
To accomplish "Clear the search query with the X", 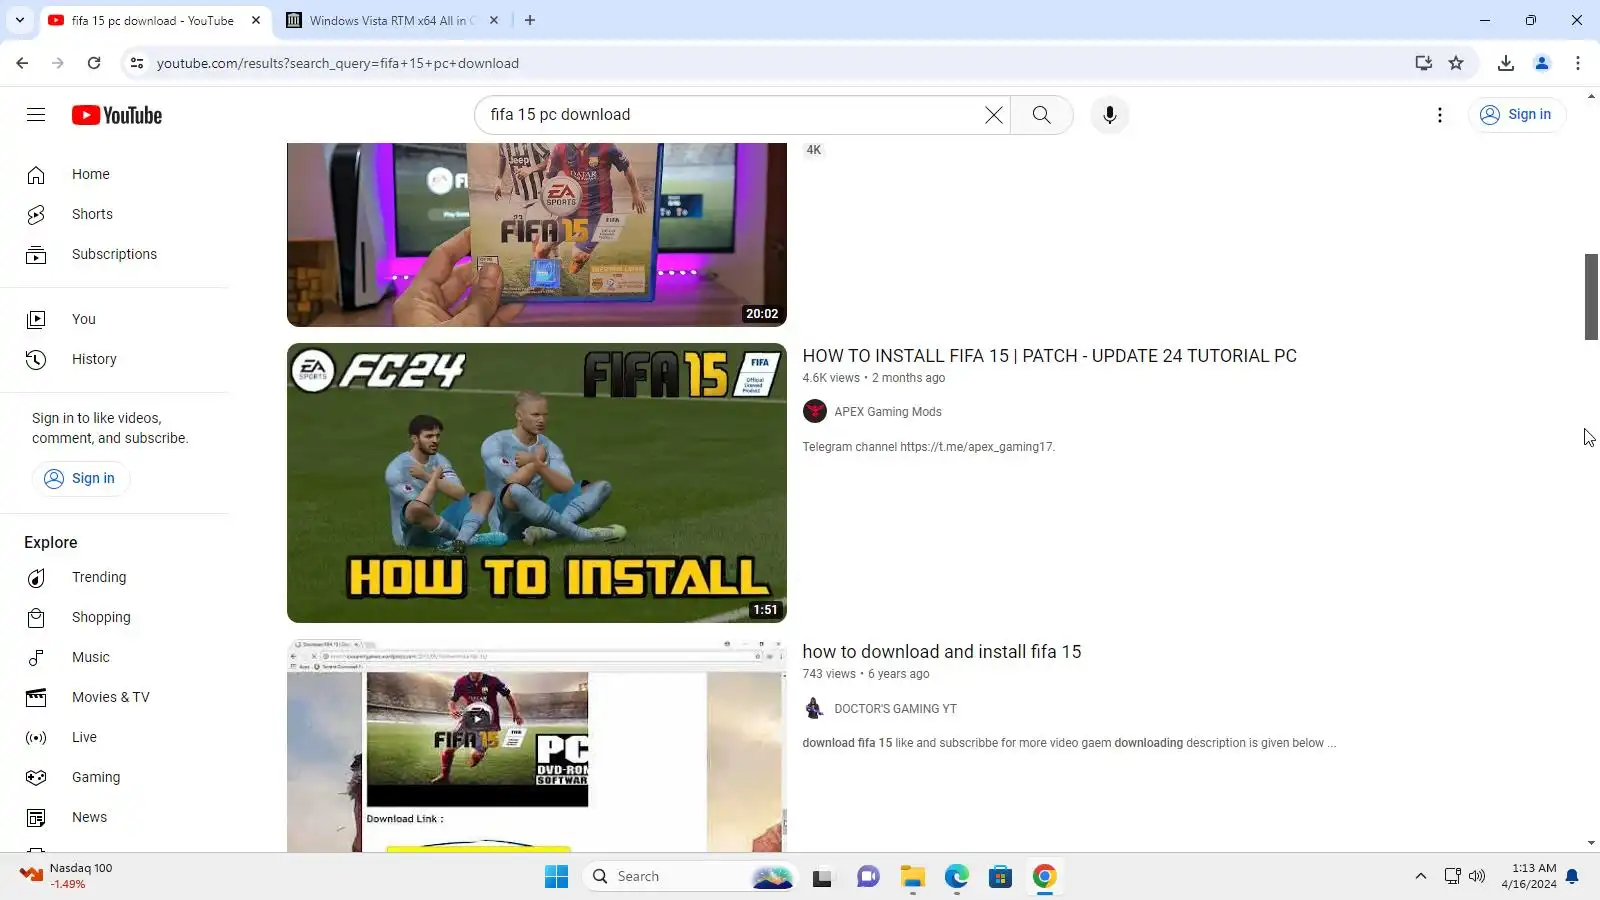I will tap(993, 115).
